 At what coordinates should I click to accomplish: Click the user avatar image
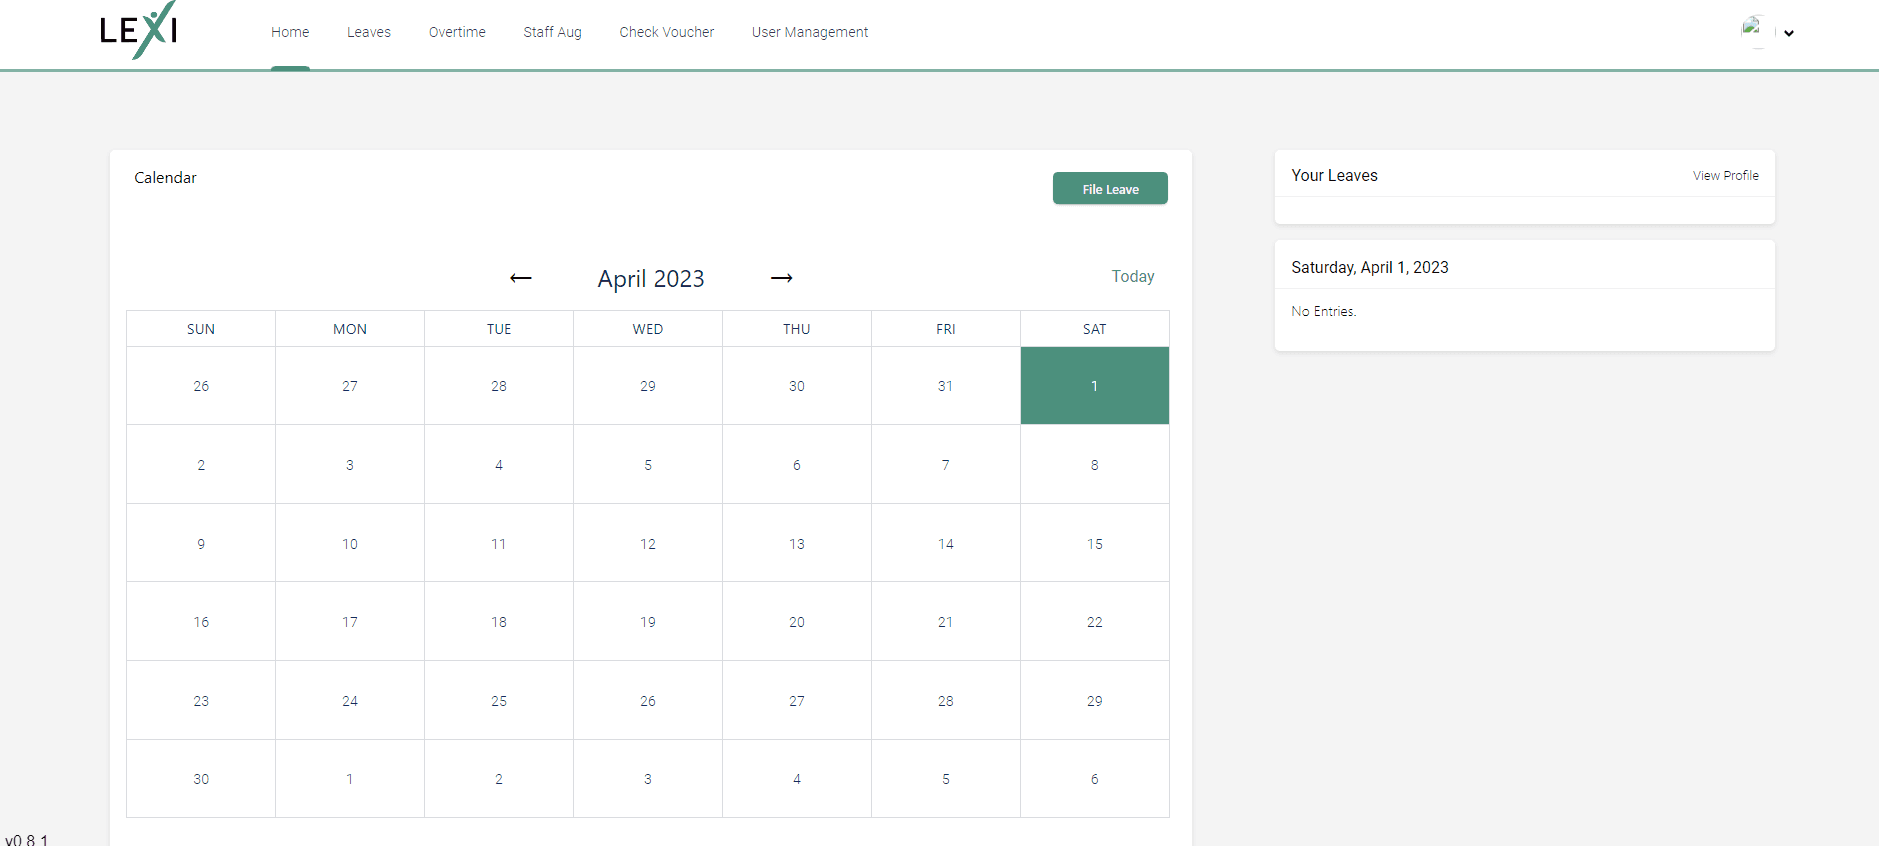point(1752,28)
